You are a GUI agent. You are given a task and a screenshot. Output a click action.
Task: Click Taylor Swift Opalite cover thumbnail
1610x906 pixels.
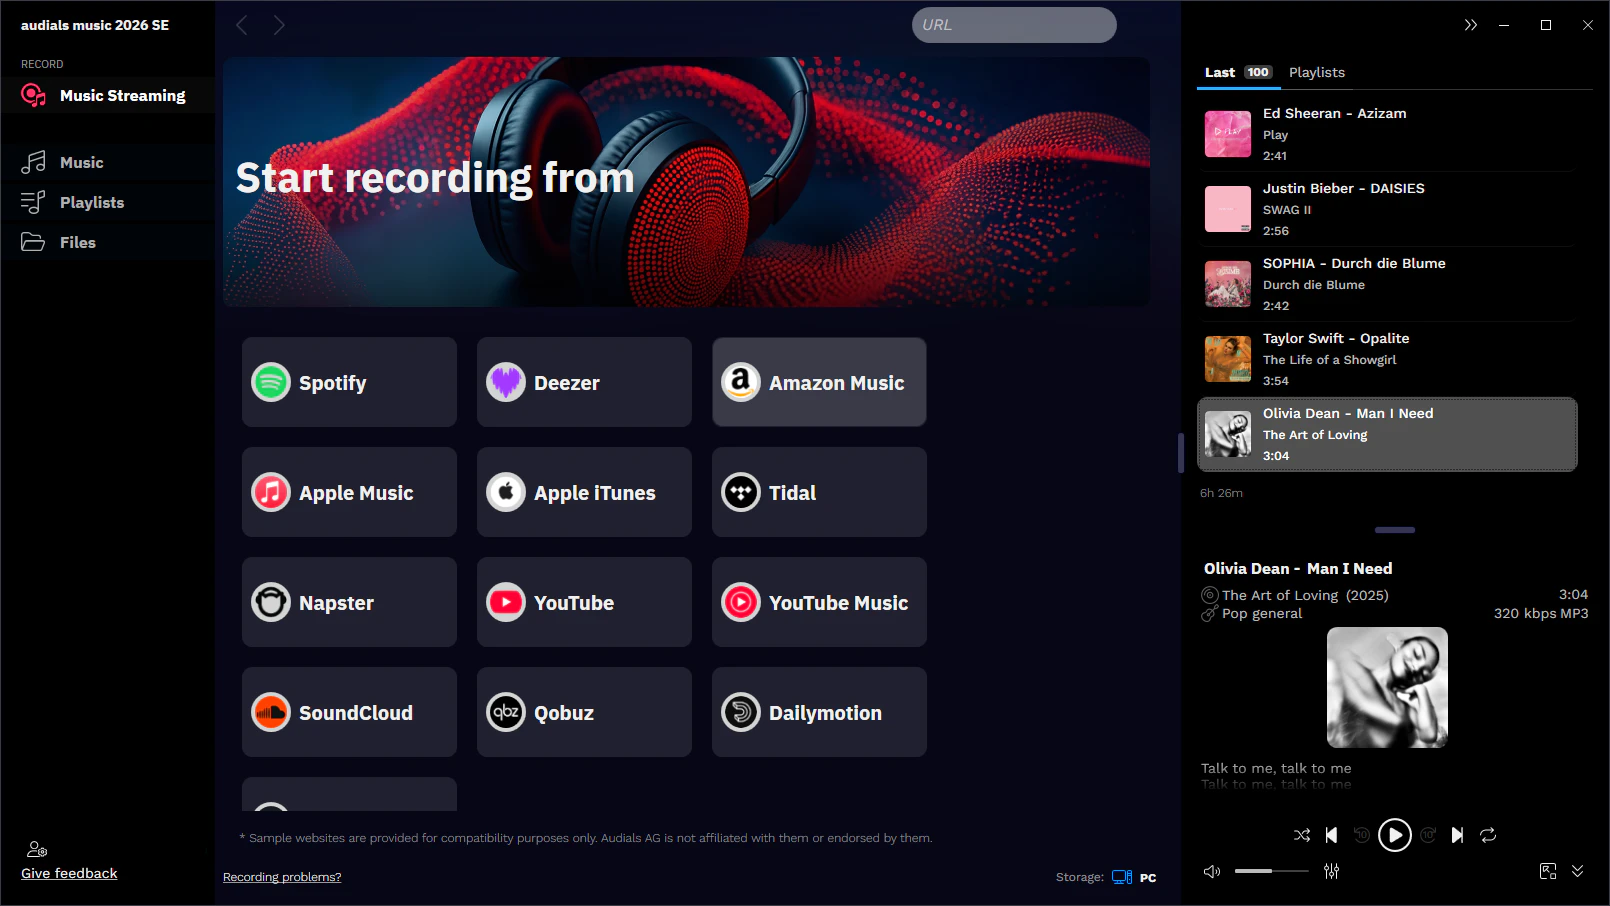point(1228,359)
